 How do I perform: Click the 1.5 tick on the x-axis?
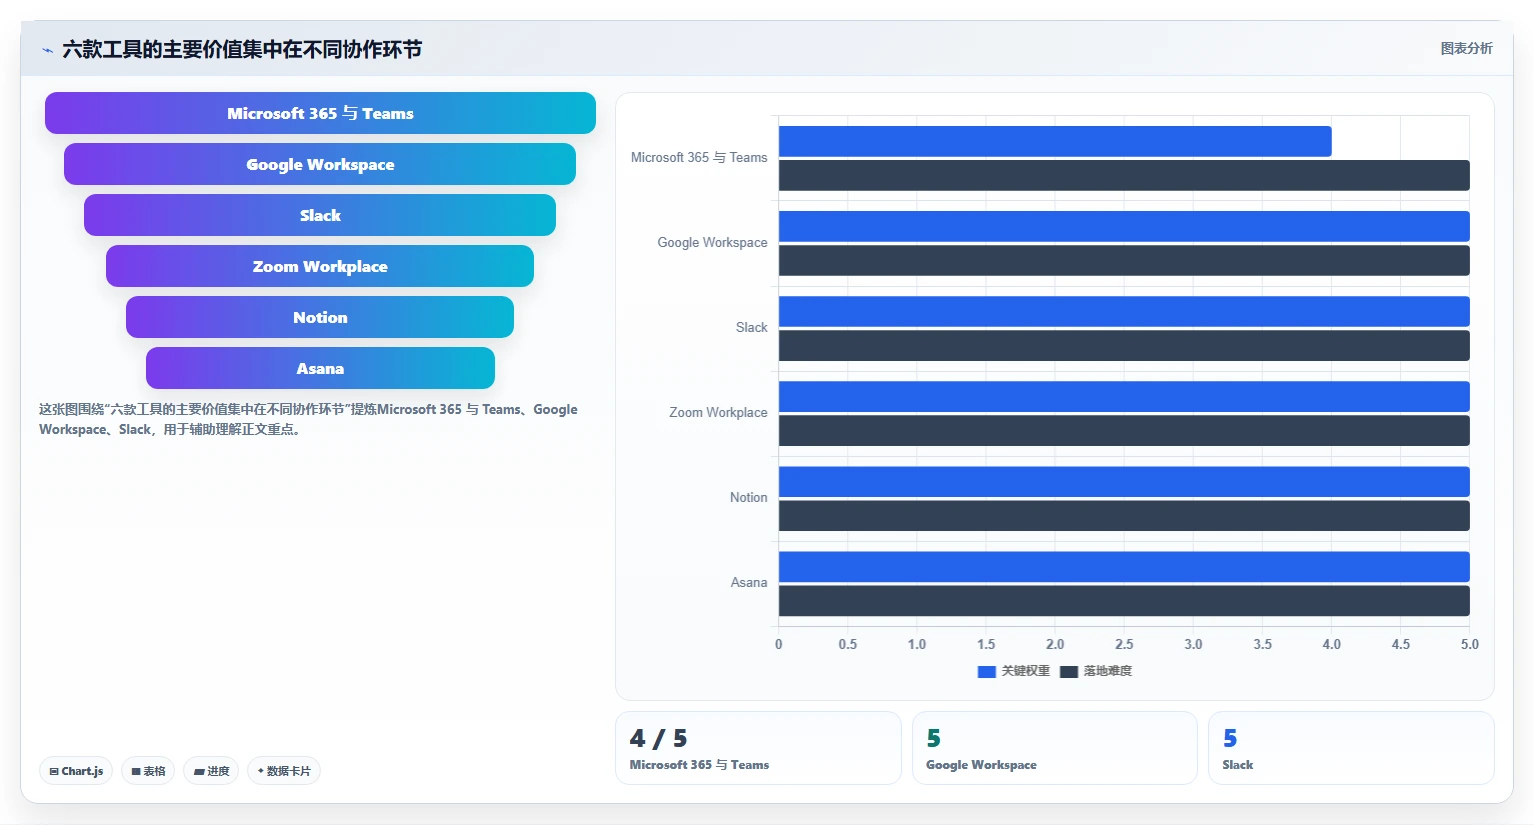986,644
